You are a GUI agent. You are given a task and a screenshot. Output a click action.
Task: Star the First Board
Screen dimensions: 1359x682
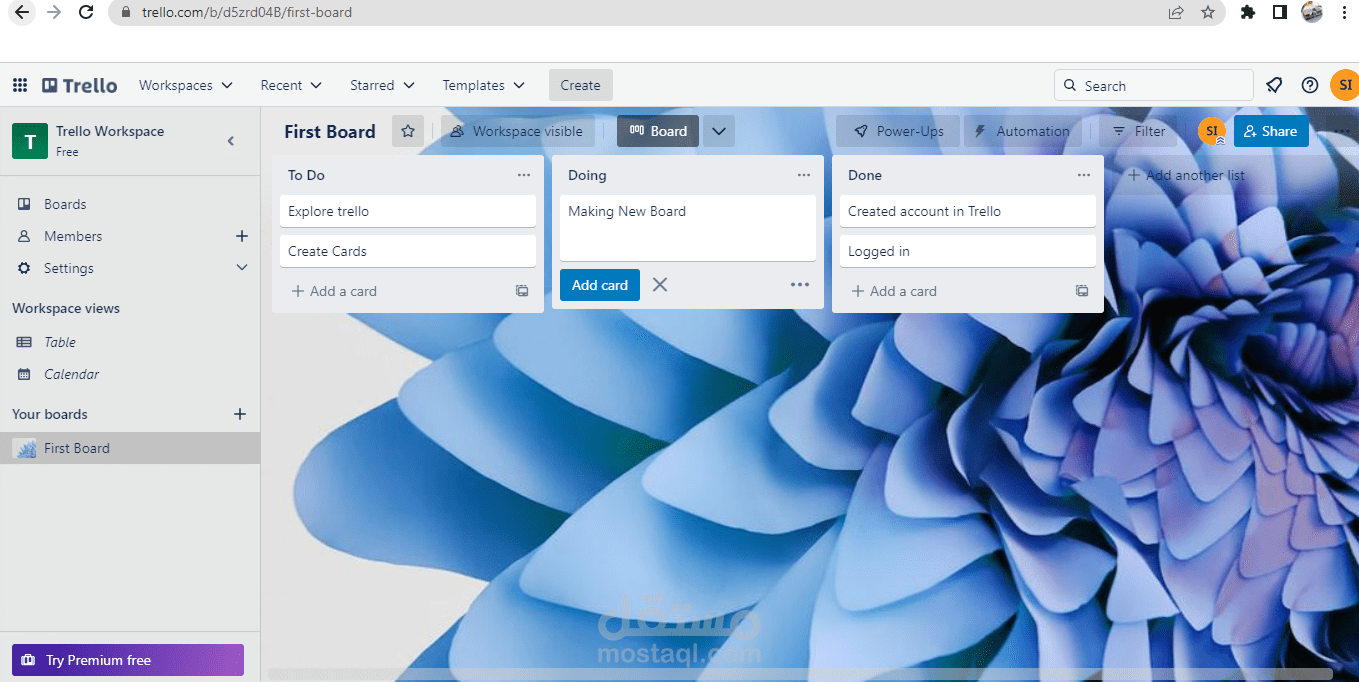(x=408, y=131)
